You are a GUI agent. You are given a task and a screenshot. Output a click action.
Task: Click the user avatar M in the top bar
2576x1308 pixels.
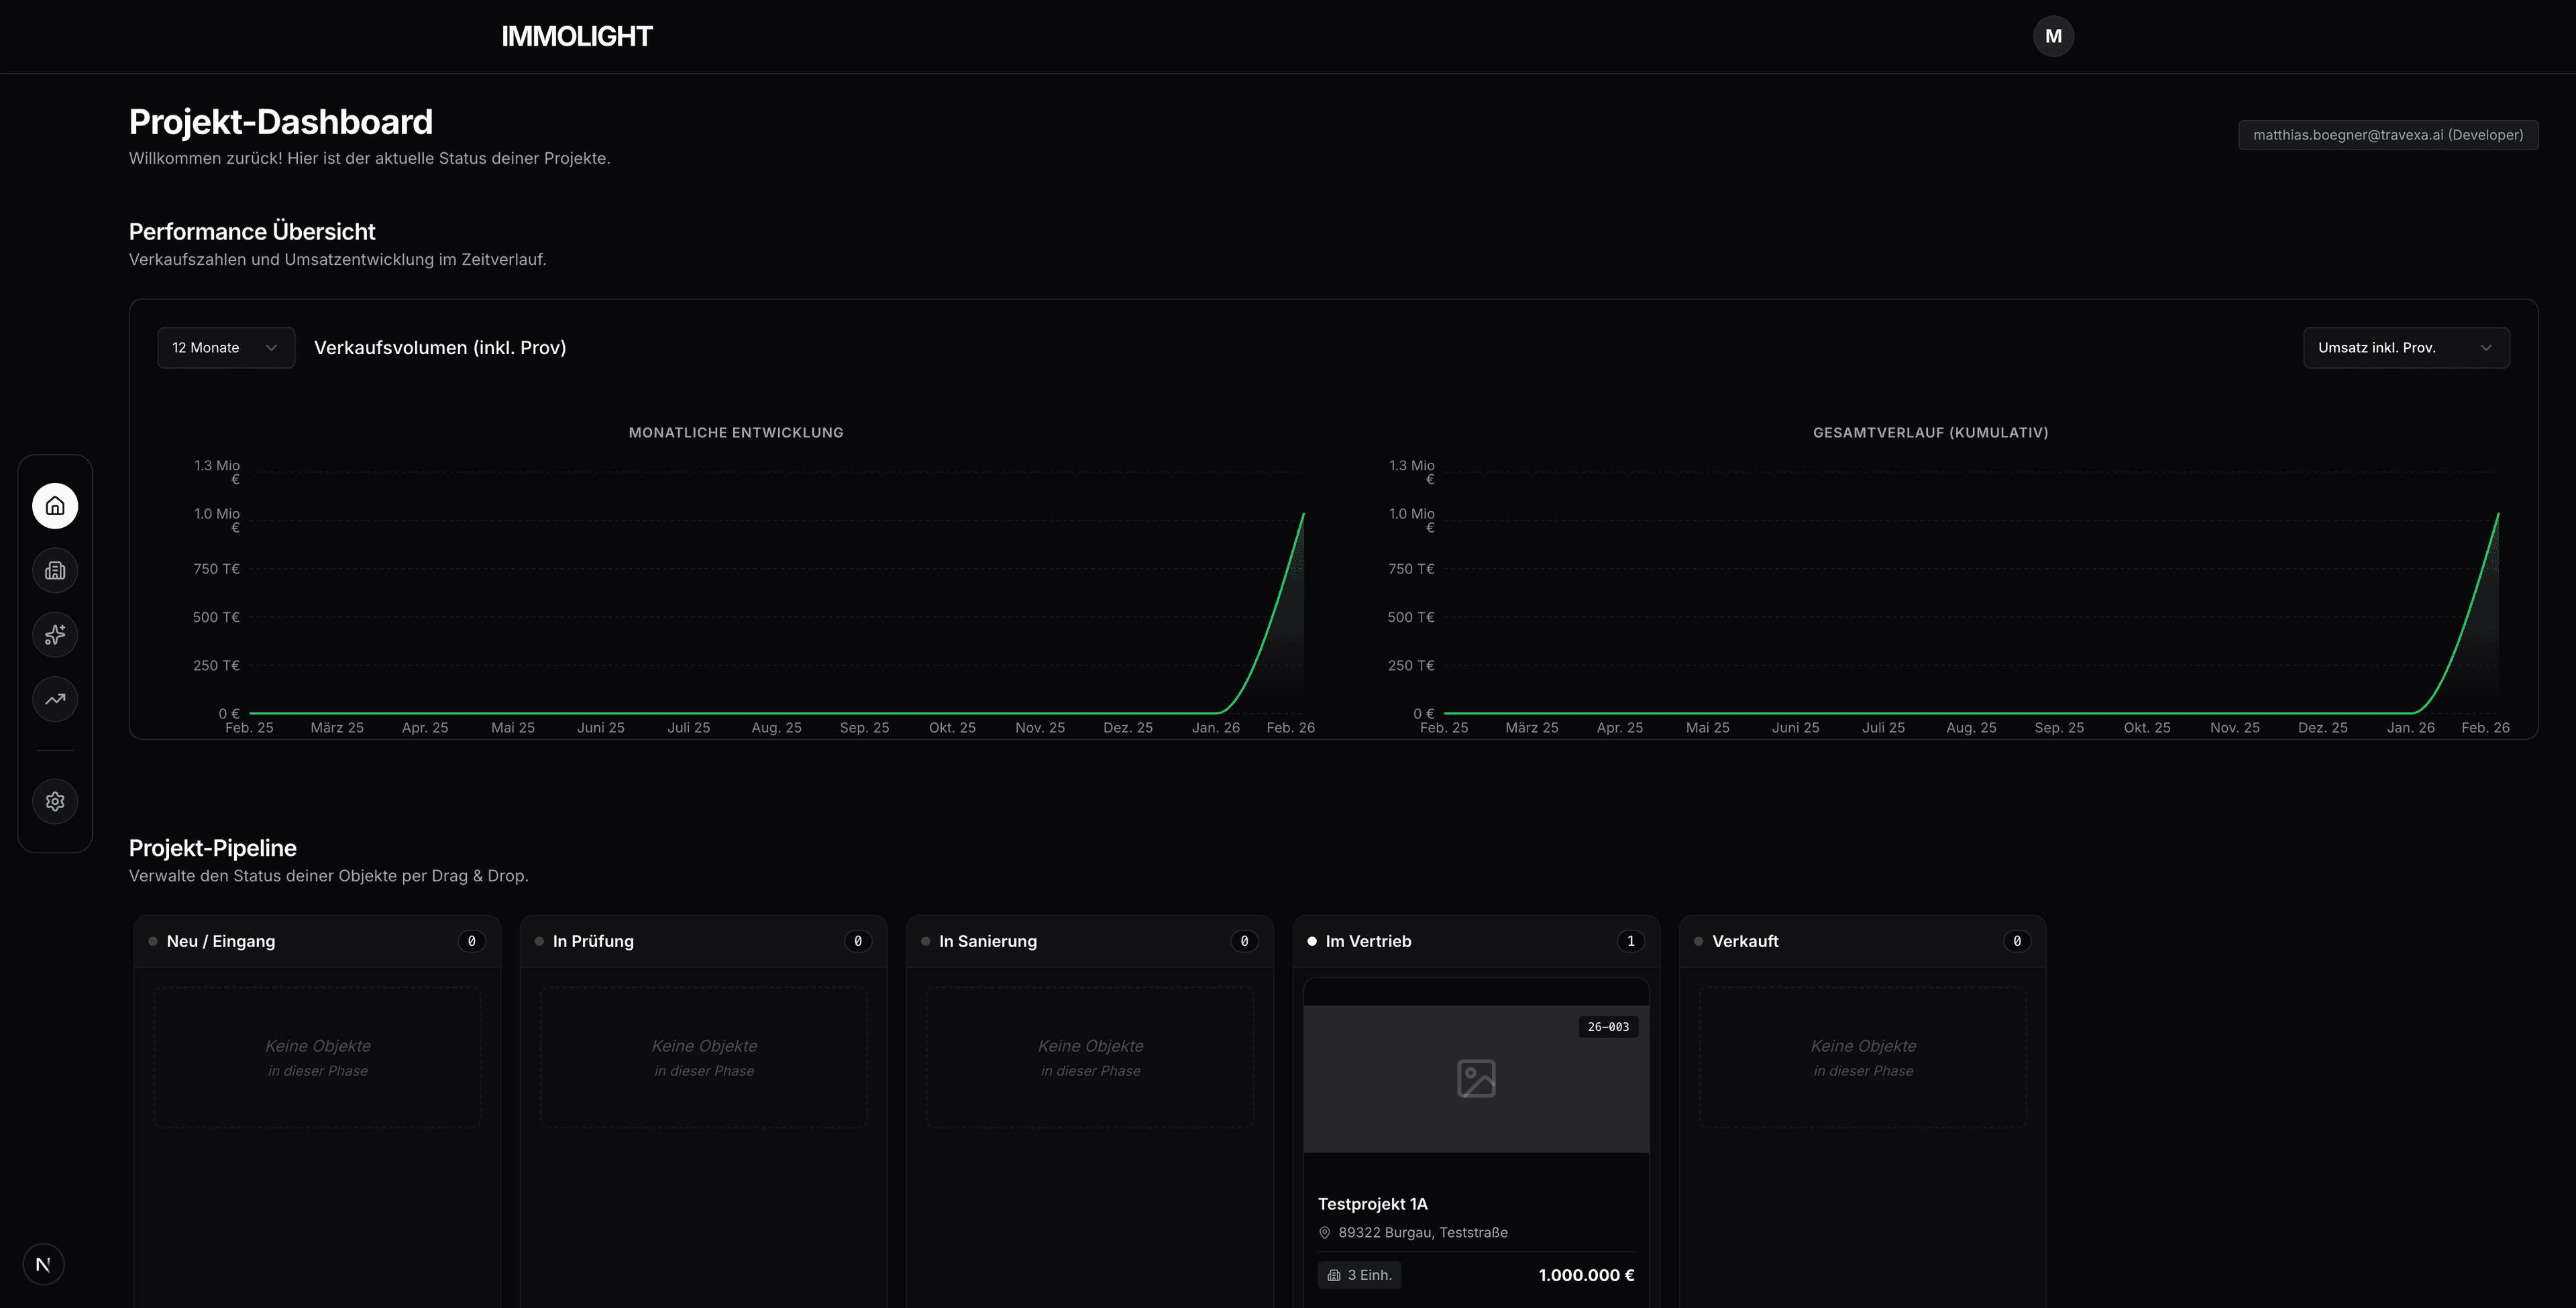coord(2054,36)
